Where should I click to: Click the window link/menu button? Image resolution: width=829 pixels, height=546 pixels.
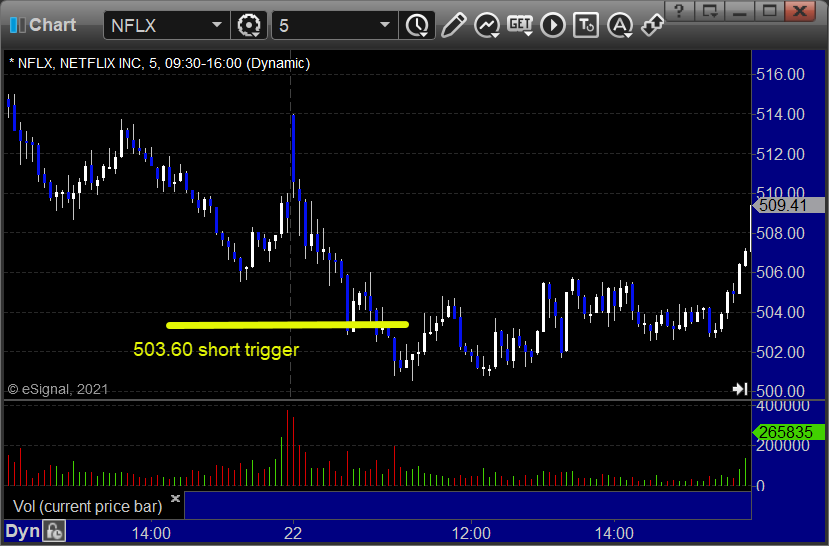[709, 11]
